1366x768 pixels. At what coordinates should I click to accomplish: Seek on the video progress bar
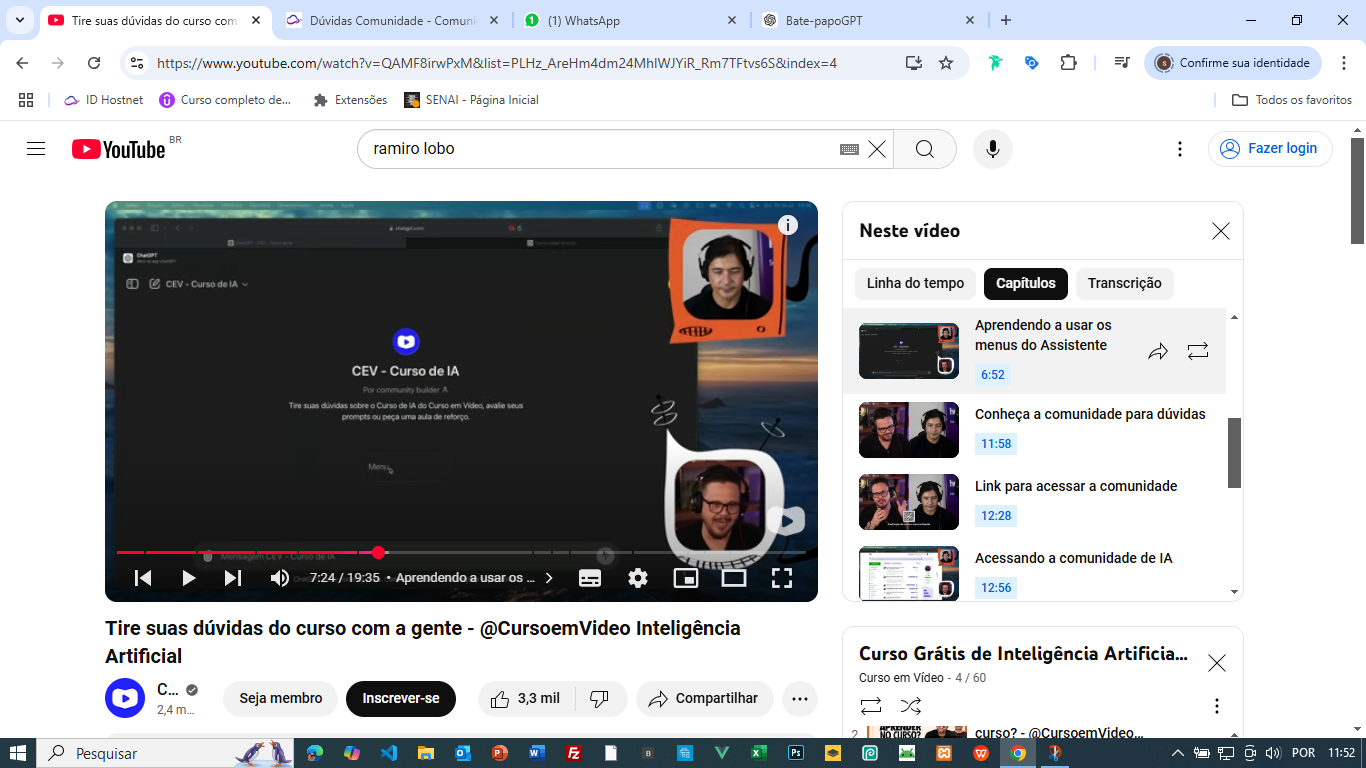[461, 552]
